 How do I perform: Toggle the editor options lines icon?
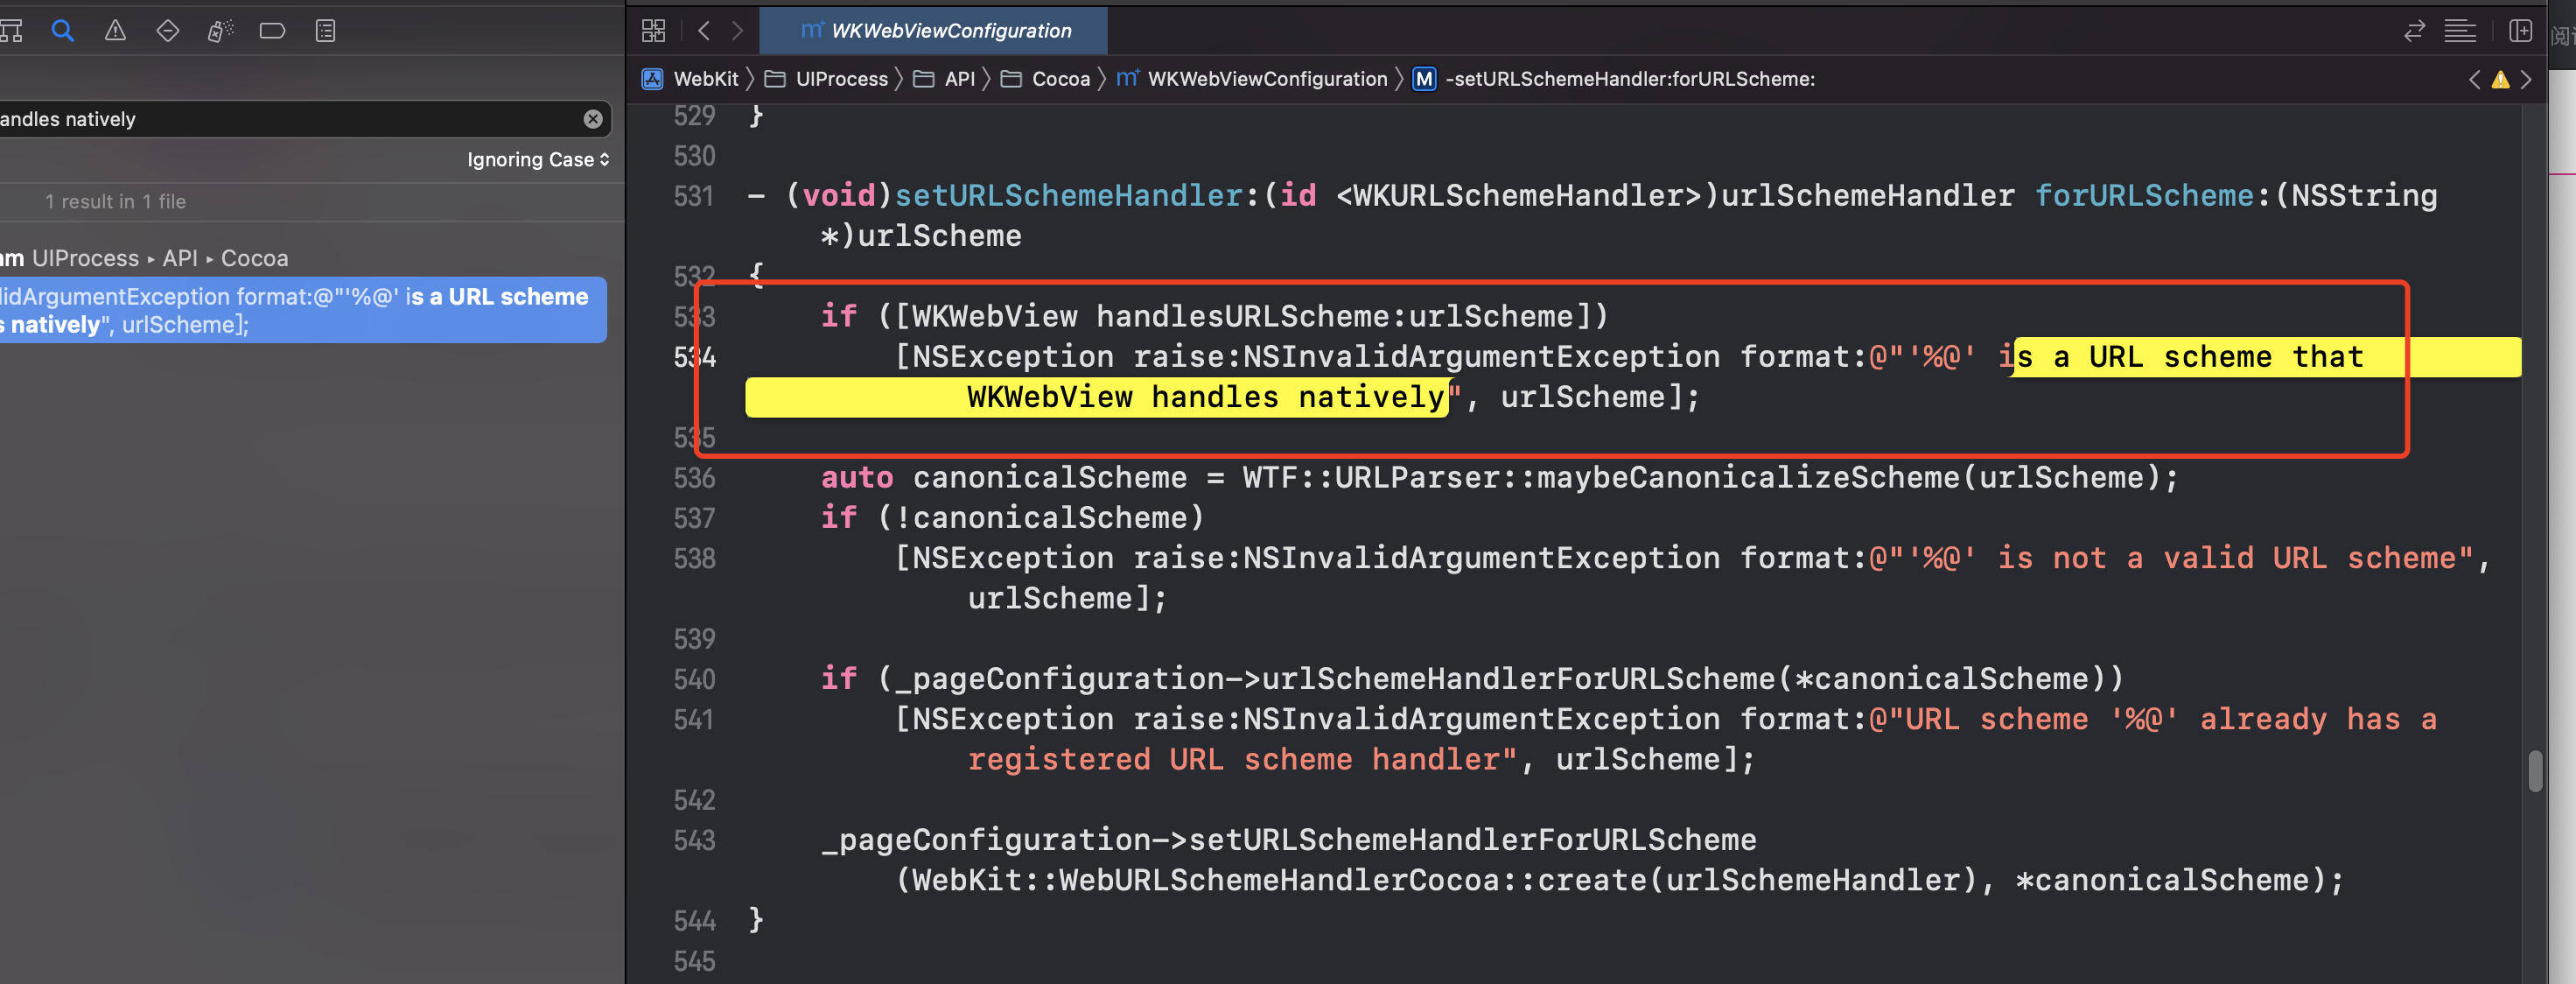coord(2460,31)
